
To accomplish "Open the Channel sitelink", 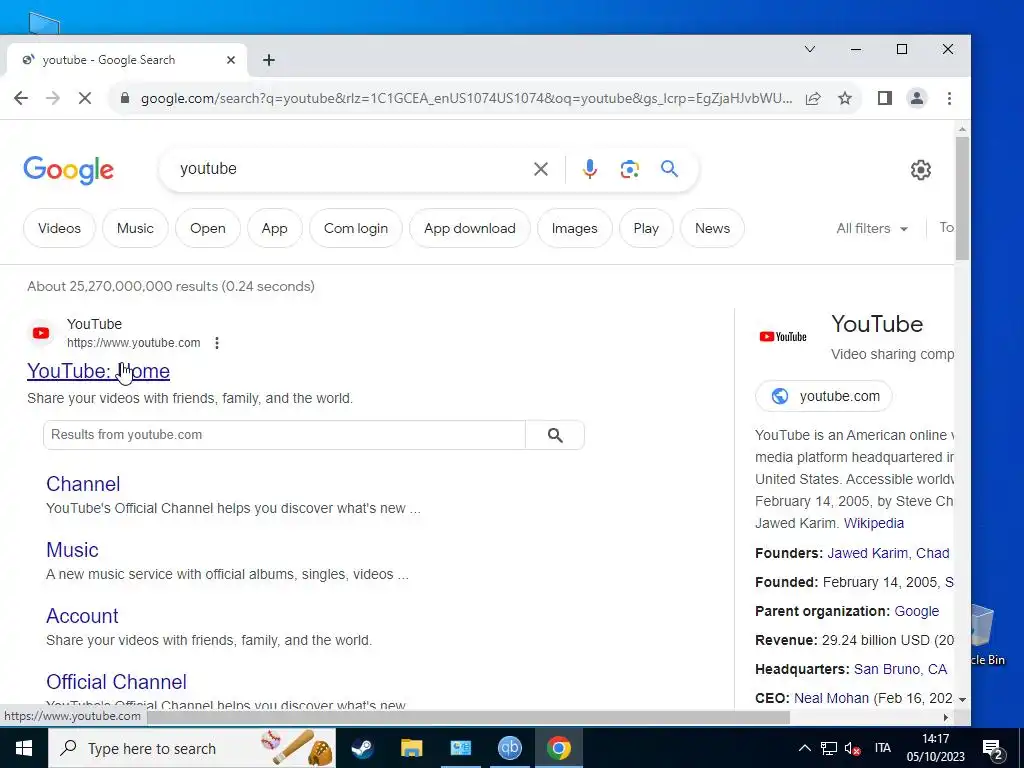I will [x=83, y=484].
